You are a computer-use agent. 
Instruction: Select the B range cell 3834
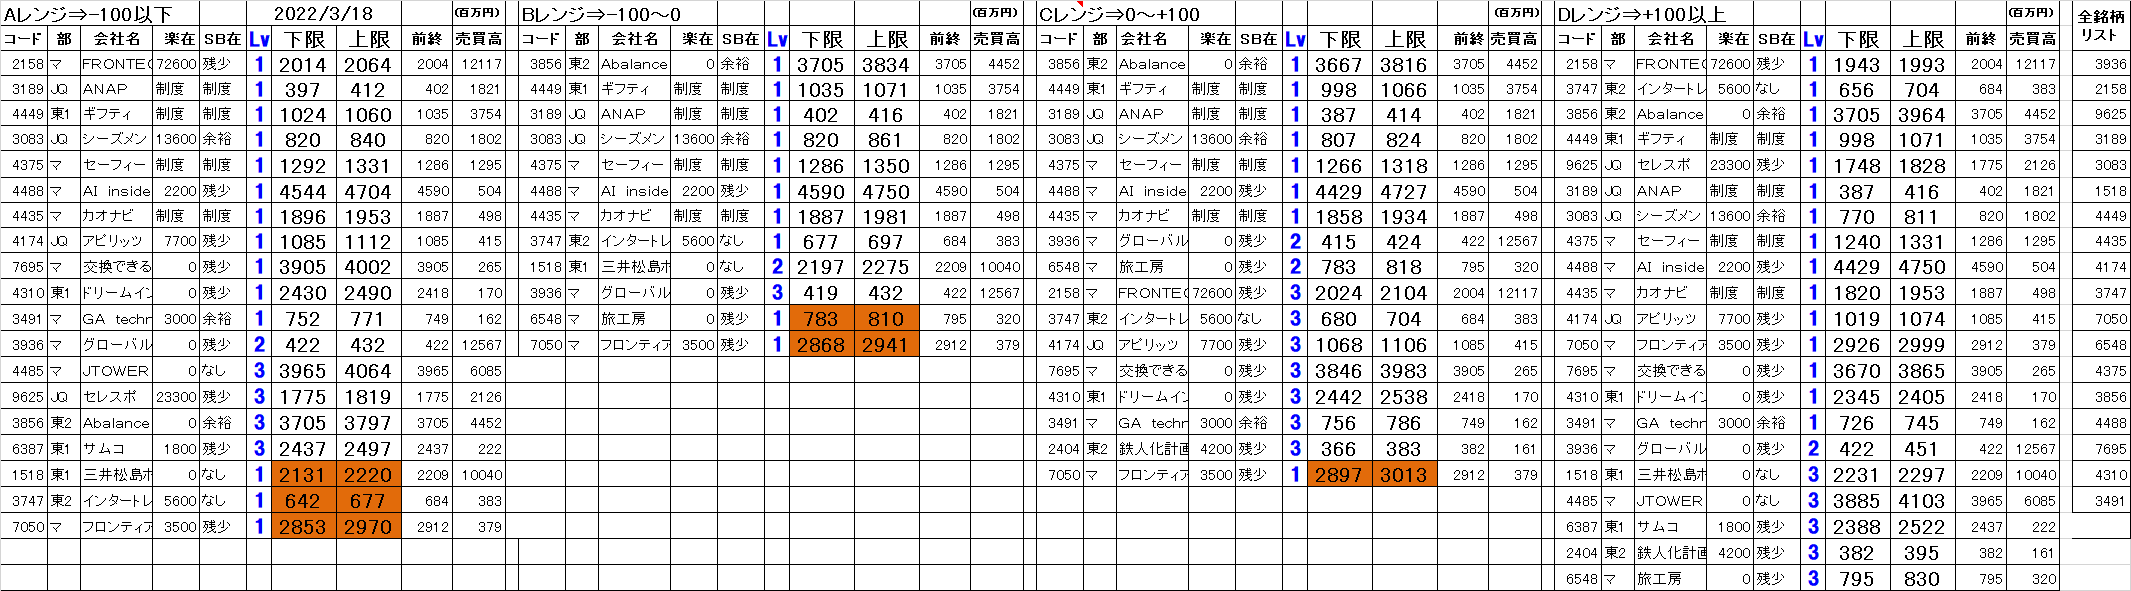tap(886, 64)
